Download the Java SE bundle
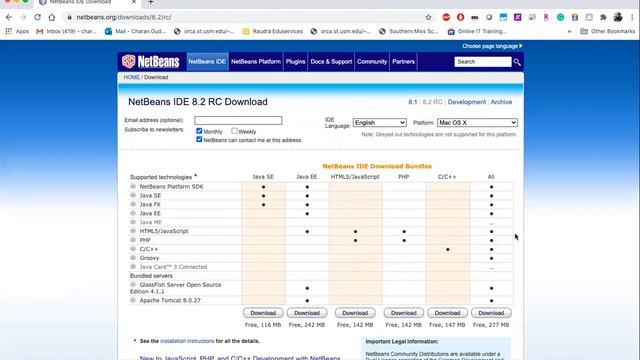The height and width of the screenshot is (360, 640). 263,313
